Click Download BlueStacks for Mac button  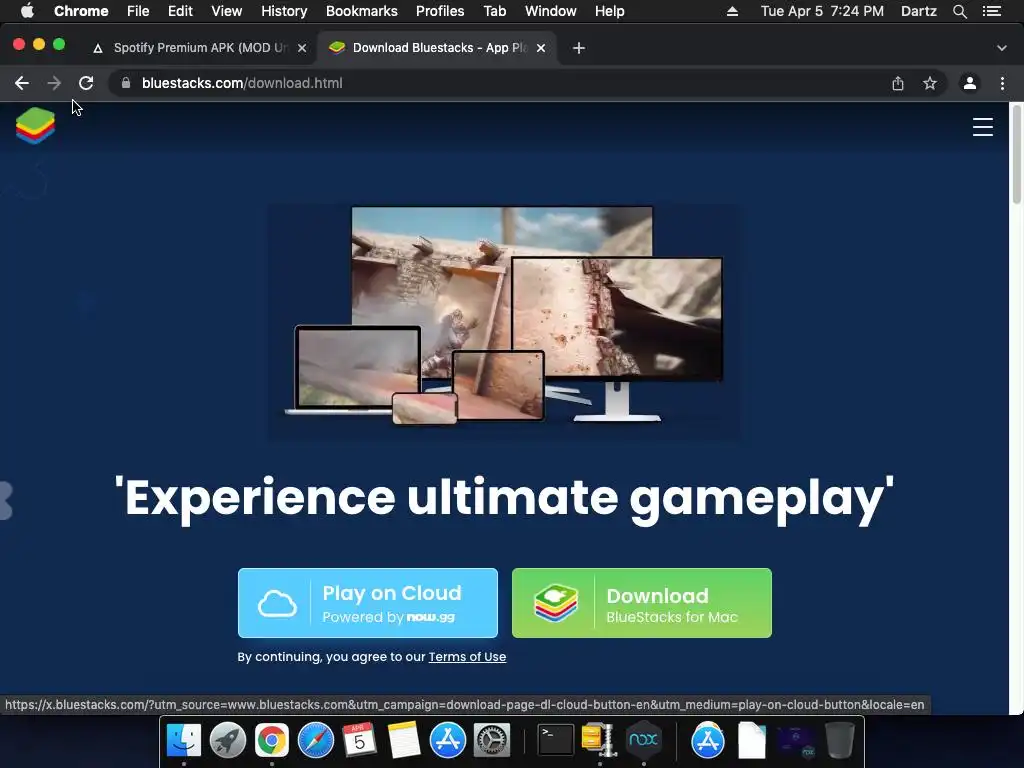pyautogui.click(x=642, y=603)
